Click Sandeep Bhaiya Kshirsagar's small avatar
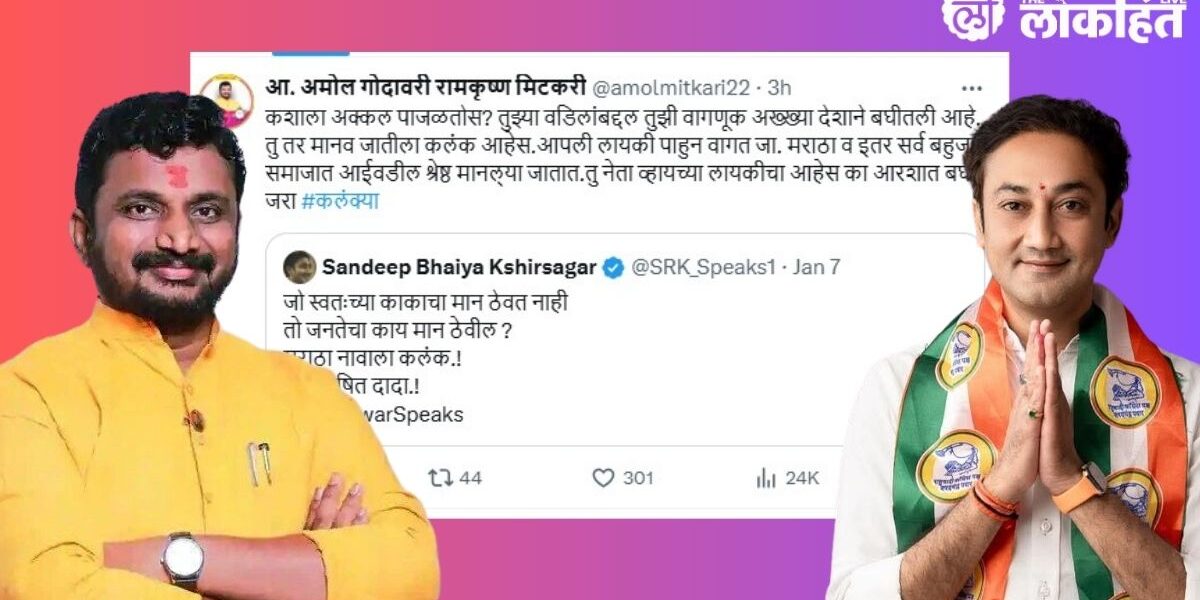 (x=300, y=267)
